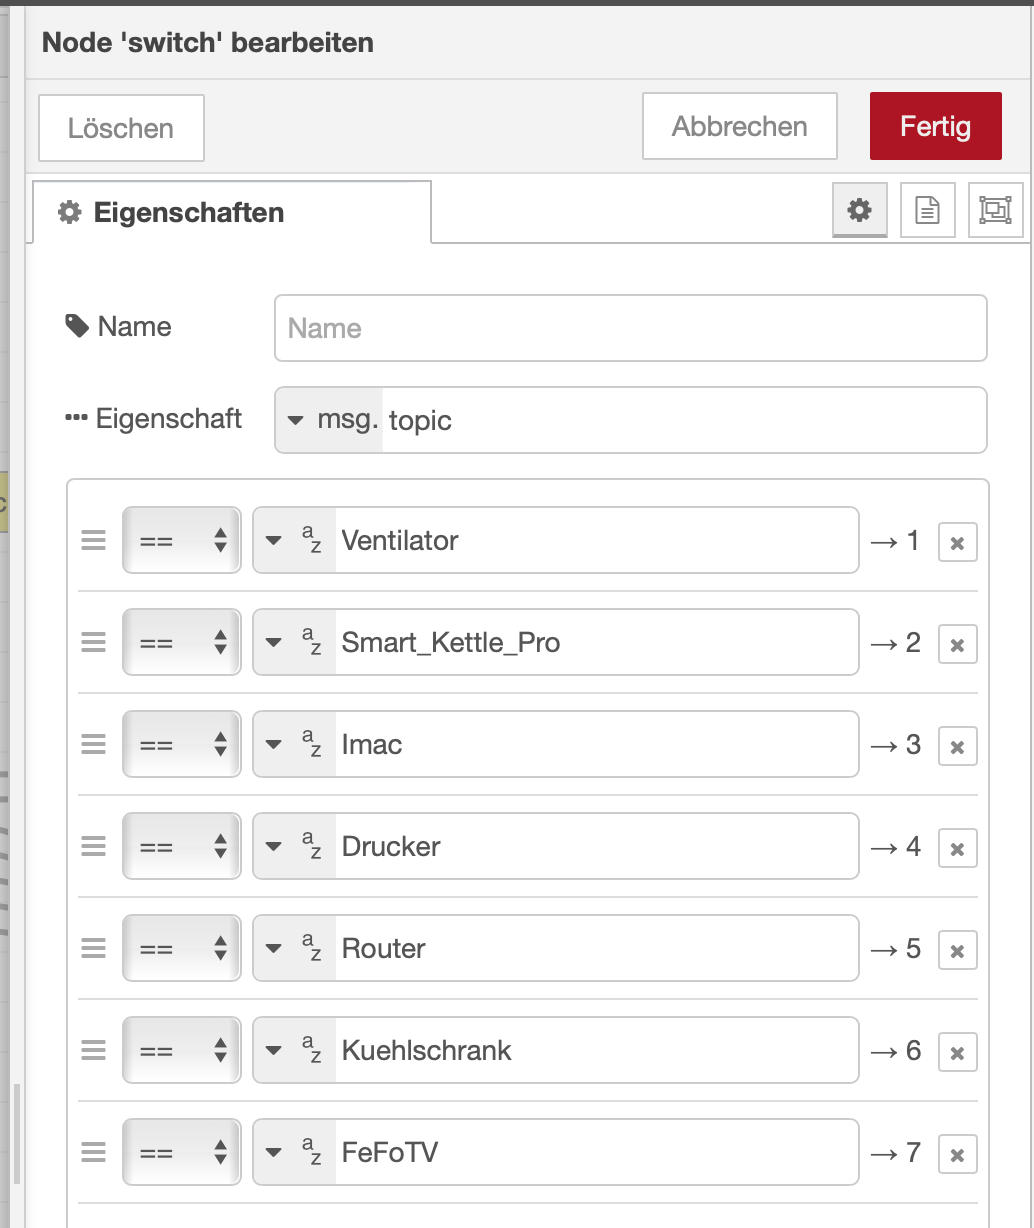Expand value type dropdown for Drucker
The width and height of the screenshot is (1034, 1228).
(294, 846)
